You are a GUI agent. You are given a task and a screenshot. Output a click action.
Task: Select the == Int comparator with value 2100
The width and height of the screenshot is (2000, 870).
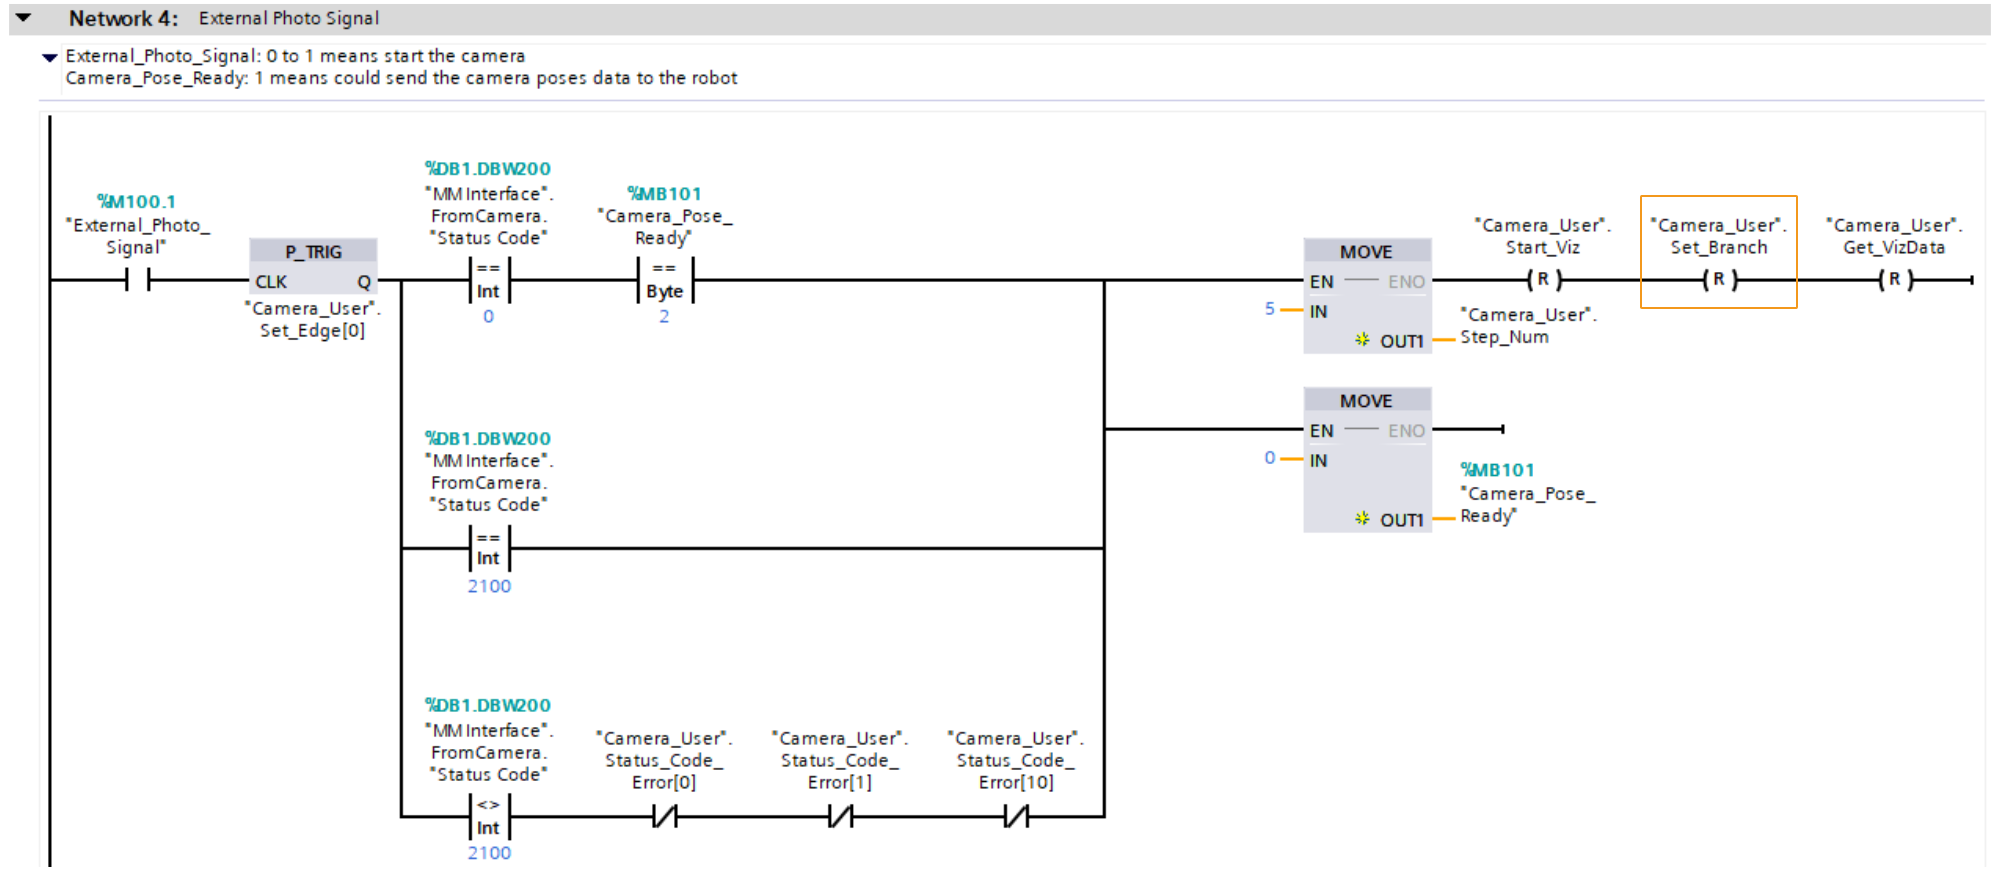[488, 549]
